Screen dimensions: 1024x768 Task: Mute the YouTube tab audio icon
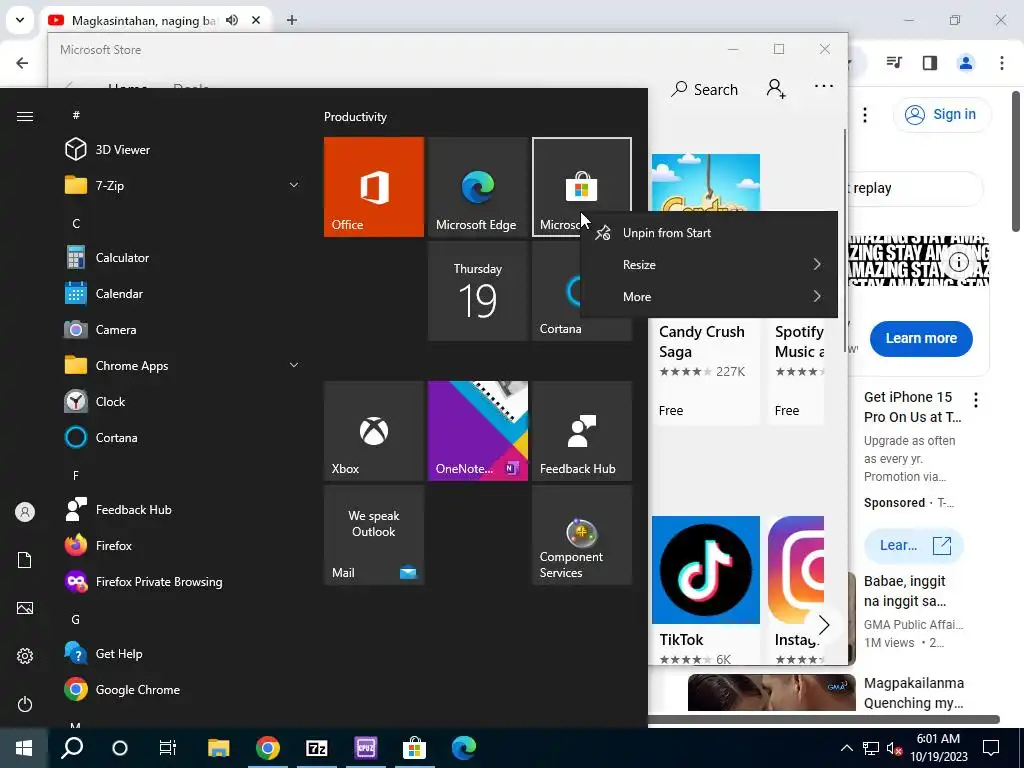(x=232, y=20)
